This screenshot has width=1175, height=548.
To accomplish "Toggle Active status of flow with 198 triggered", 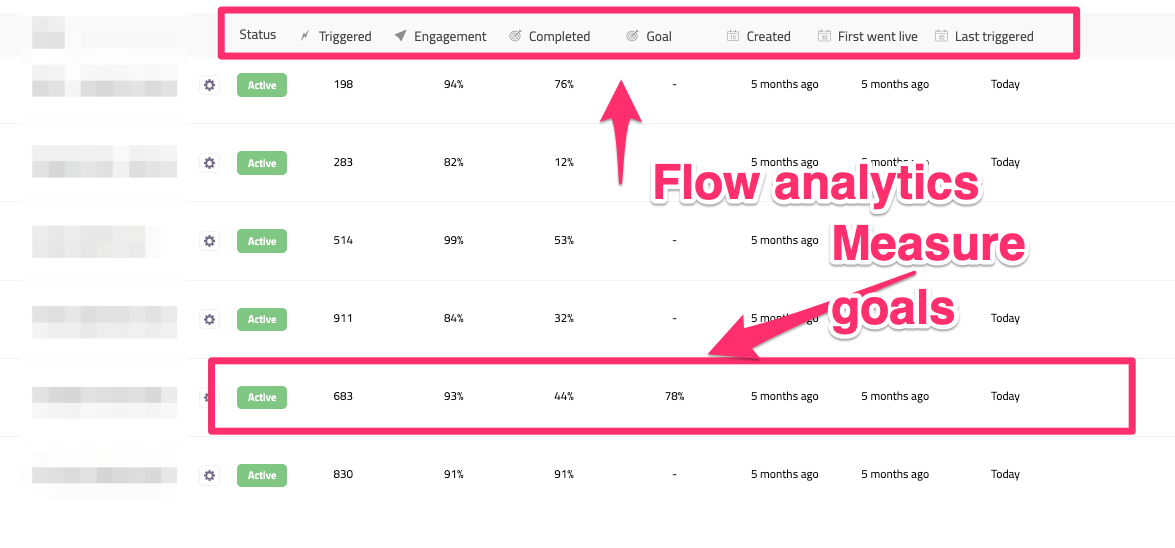I will (x=262, y=85).
